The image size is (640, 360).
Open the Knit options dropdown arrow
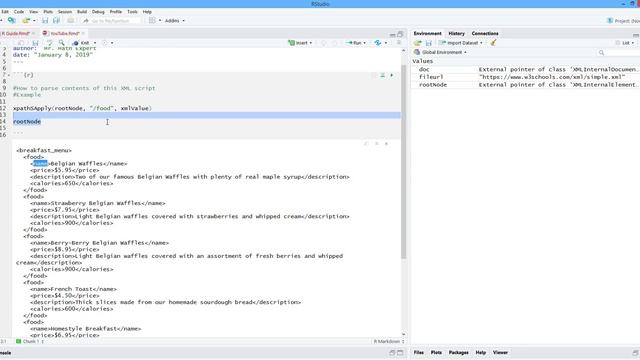tap(95, 43)
